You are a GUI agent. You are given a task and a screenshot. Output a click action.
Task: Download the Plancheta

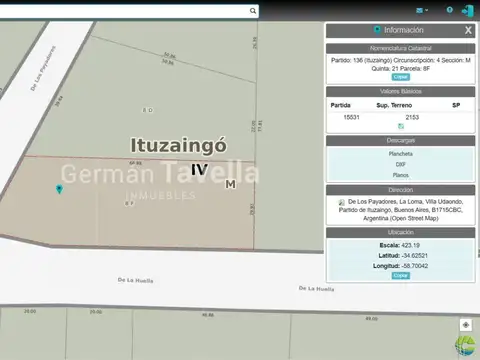click(400, 154)
